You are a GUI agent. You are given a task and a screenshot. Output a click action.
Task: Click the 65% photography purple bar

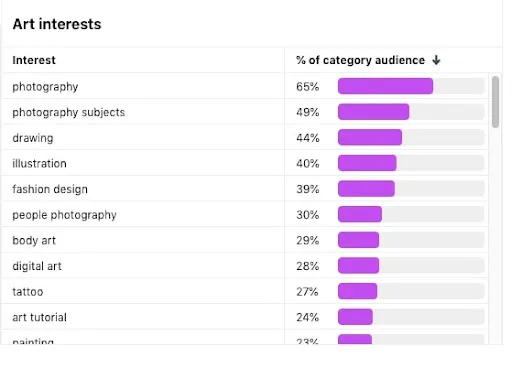[x=385, y=86]
